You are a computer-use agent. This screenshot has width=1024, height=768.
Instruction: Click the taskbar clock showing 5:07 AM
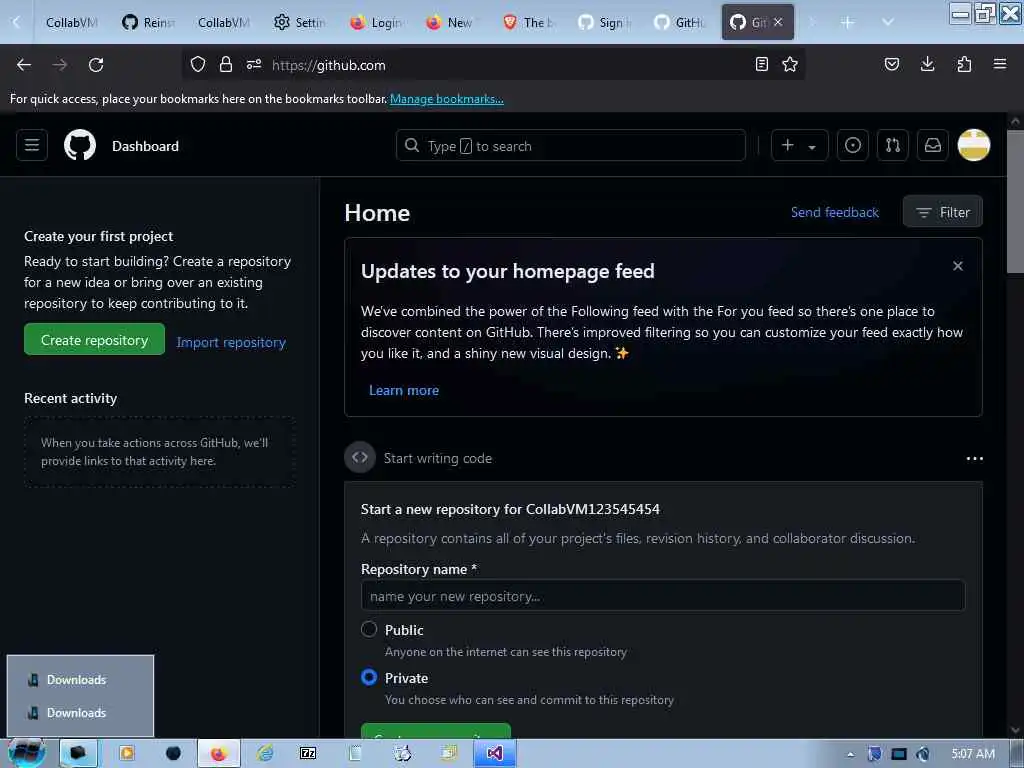(972, 754)
